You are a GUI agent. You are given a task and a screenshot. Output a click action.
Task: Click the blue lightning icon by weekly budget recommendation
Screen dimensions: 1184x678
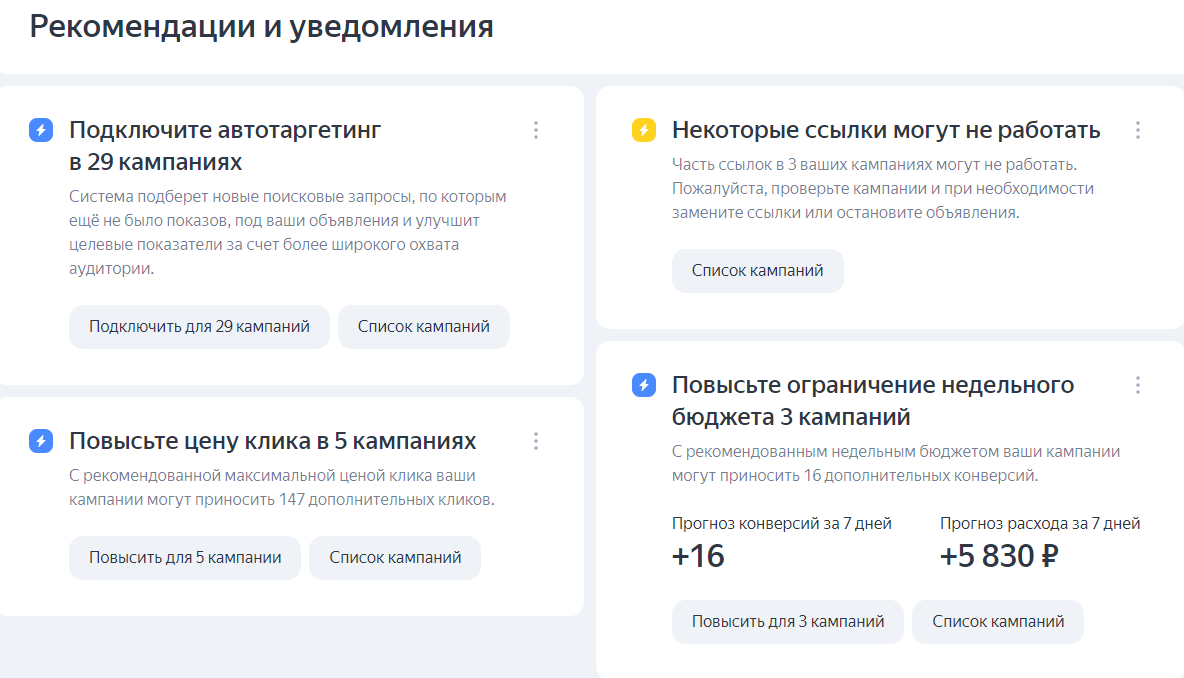click(x=644, y=385)
